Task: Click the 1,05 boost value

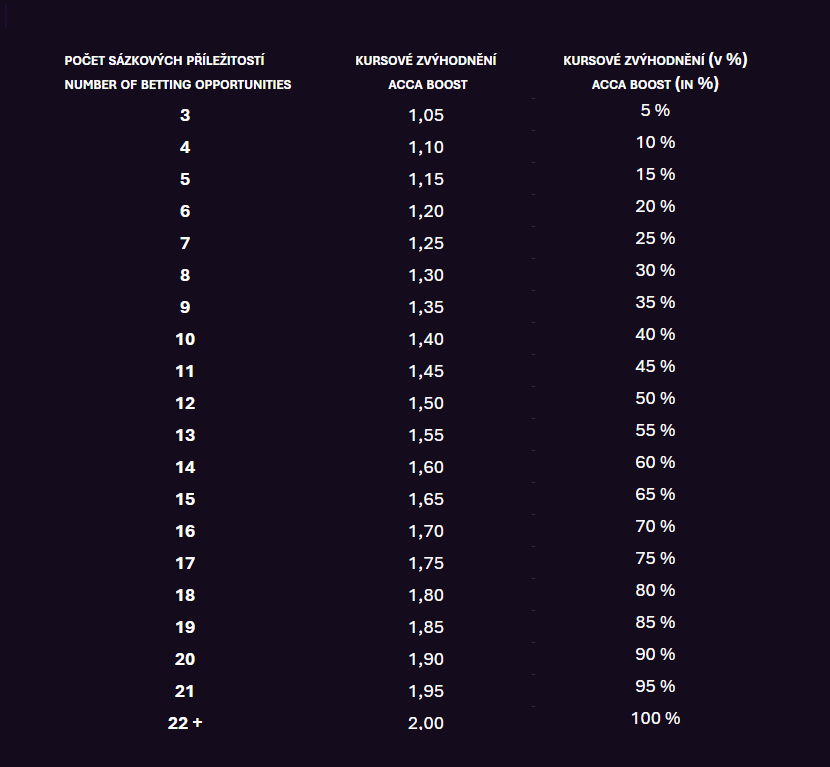Action: pyautogui.click(x=426, y=115)
